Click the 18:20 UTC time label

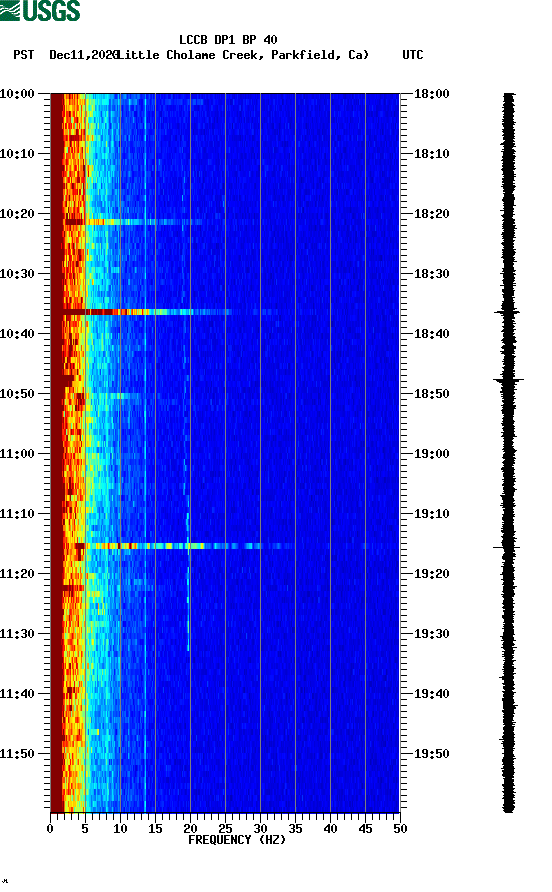431,214
